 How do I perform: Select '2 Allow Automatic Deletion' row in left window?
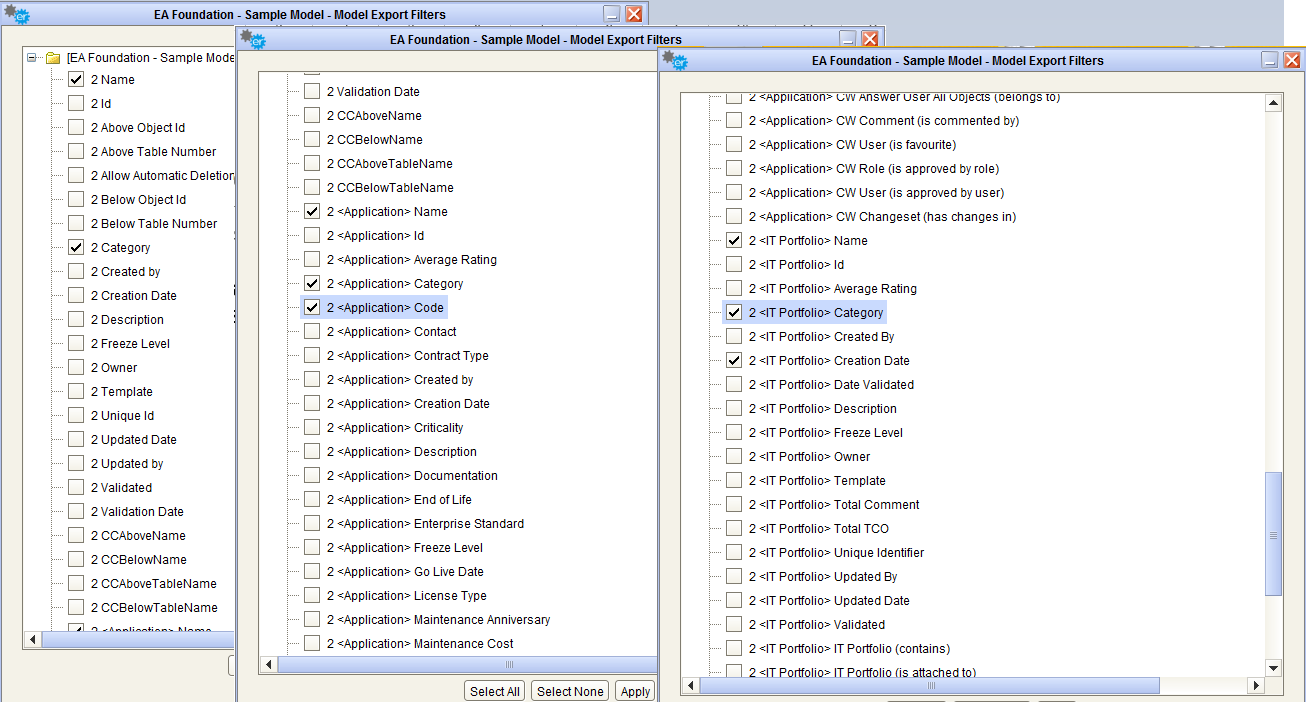[161, 176]
